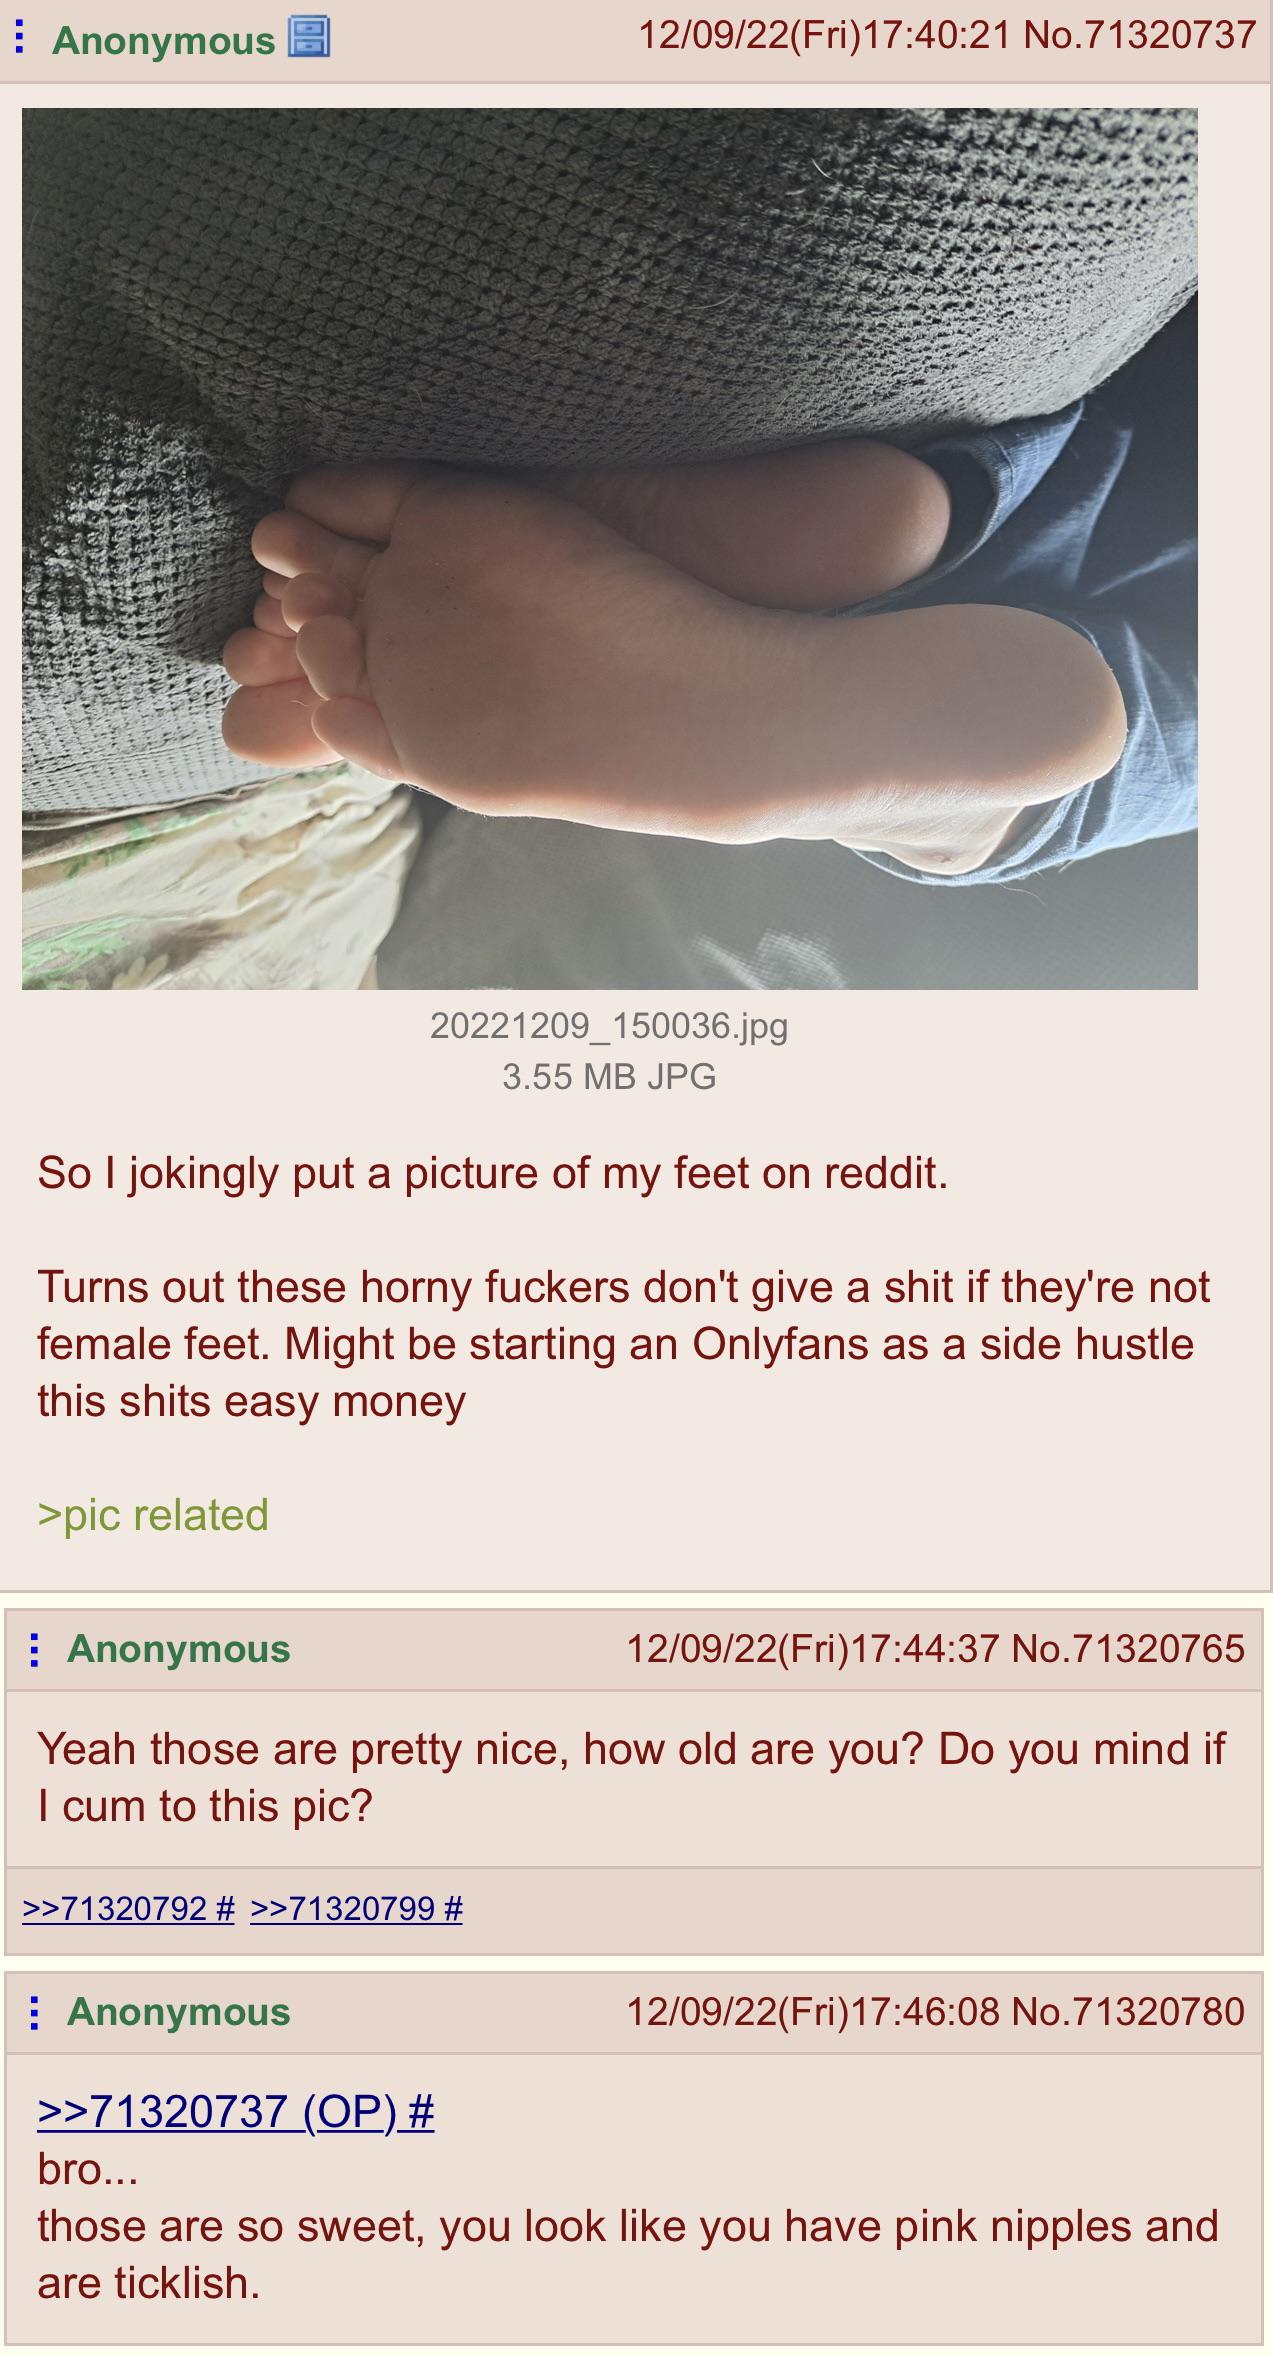
Task: Follow backlink >>71320799
Action: [x=356, y=1908]
